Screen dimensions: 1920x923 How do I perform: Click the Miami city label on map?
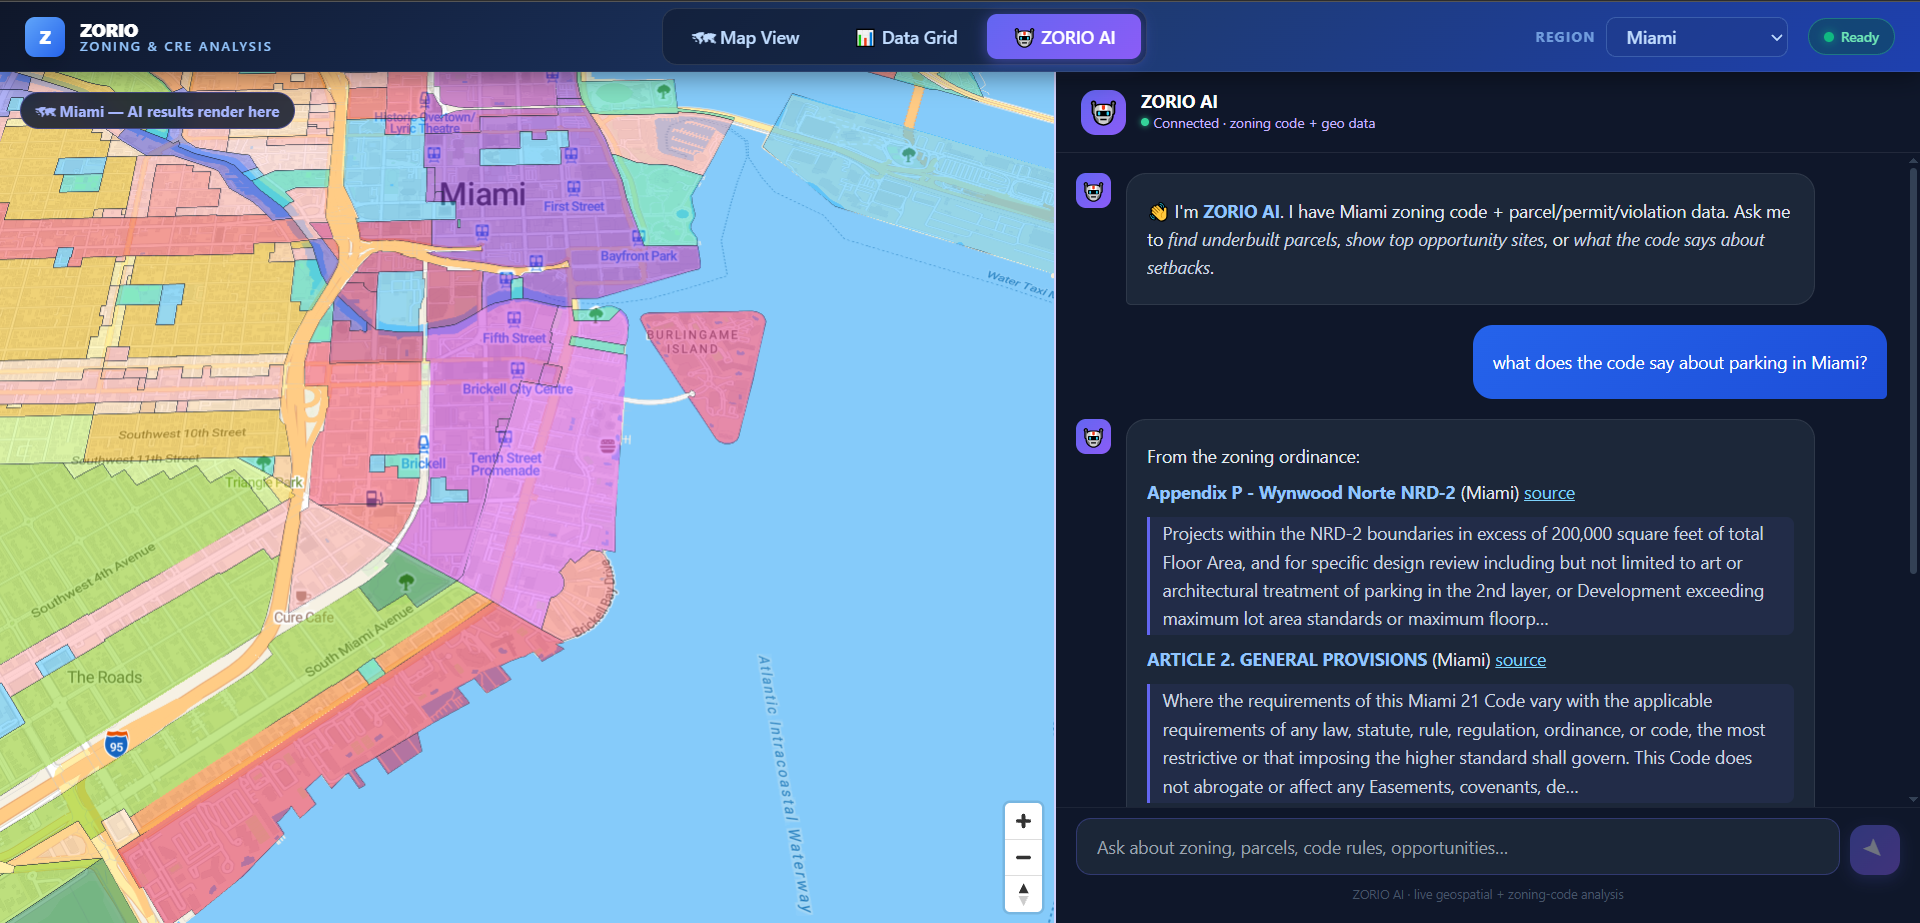click(x=482, y=194)
